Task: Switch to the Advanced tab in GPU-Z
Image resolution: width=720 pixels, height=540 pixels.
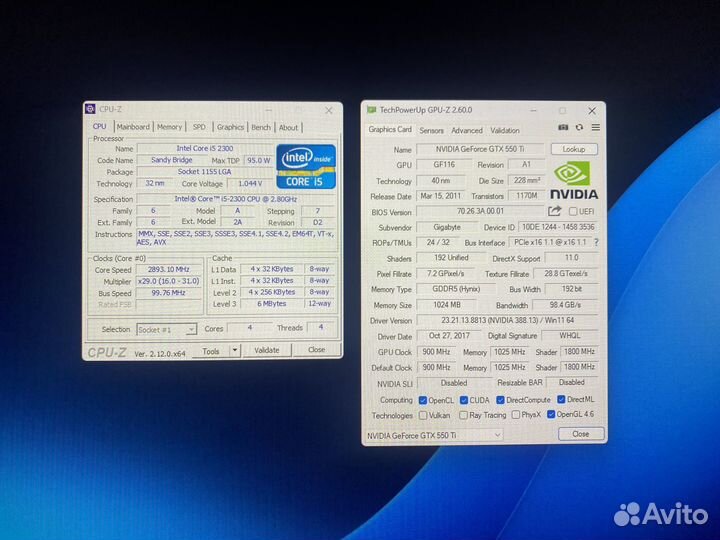Action: [x=467, y=130]
